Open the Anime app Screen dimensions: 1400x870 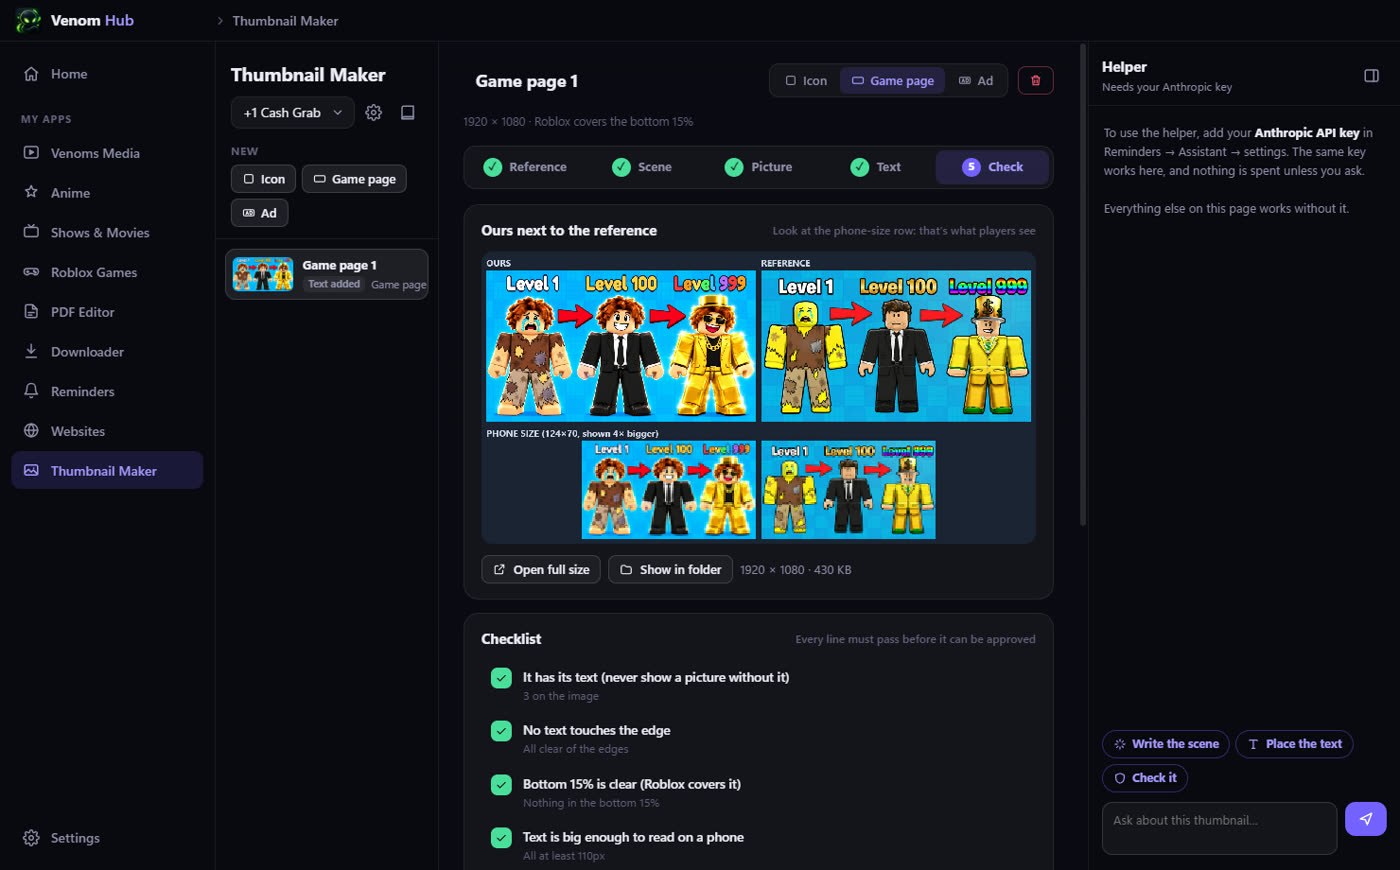[107, 193]
